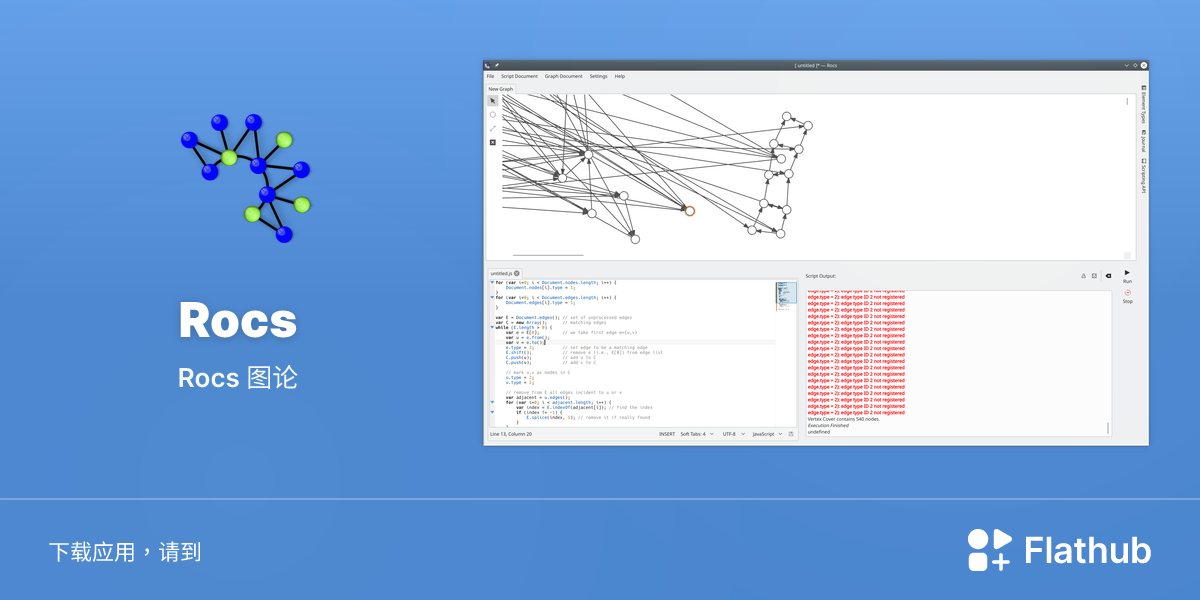The width and height of the screenshot is (1200, 600).
Task: Click the Rocs application icon in title bar
Action: (x=487, y=65)
